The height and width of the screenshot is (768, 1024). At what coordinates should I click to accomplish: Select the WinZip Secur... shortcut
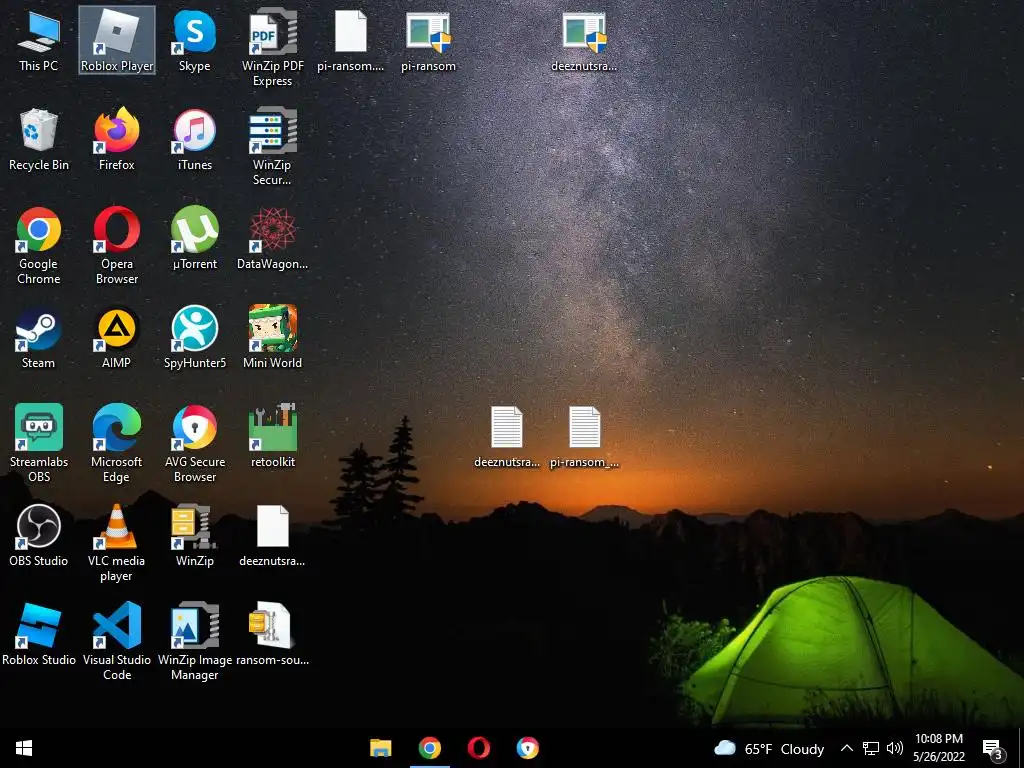tap(272, 146)
